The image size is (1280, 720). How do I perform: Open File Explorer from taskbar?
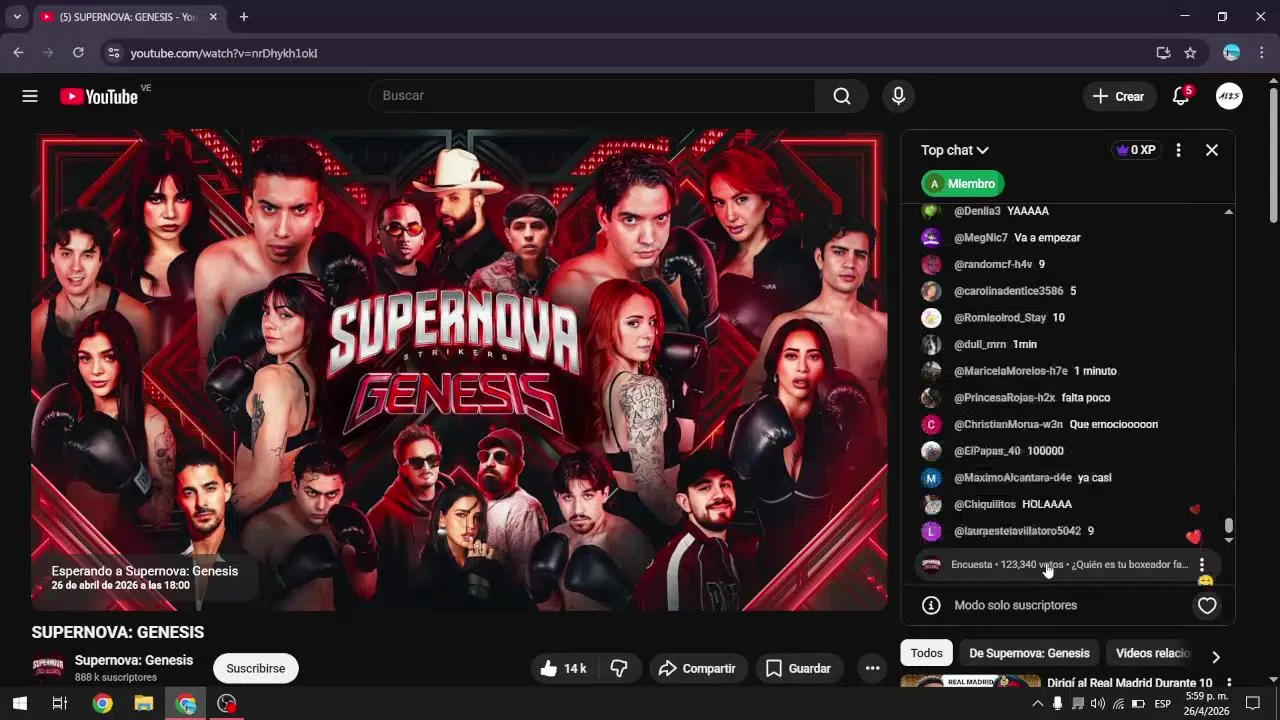(x=144, y=704)
